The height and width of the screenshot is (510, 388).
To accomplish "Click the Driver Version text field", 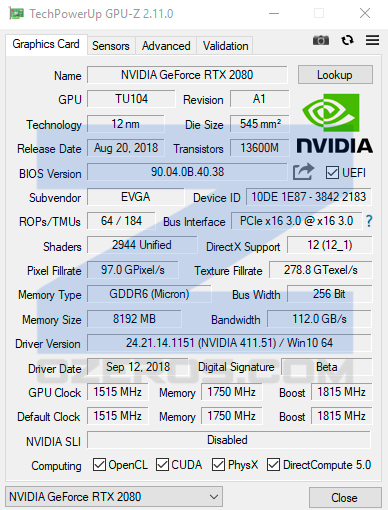I will [229, 343].
